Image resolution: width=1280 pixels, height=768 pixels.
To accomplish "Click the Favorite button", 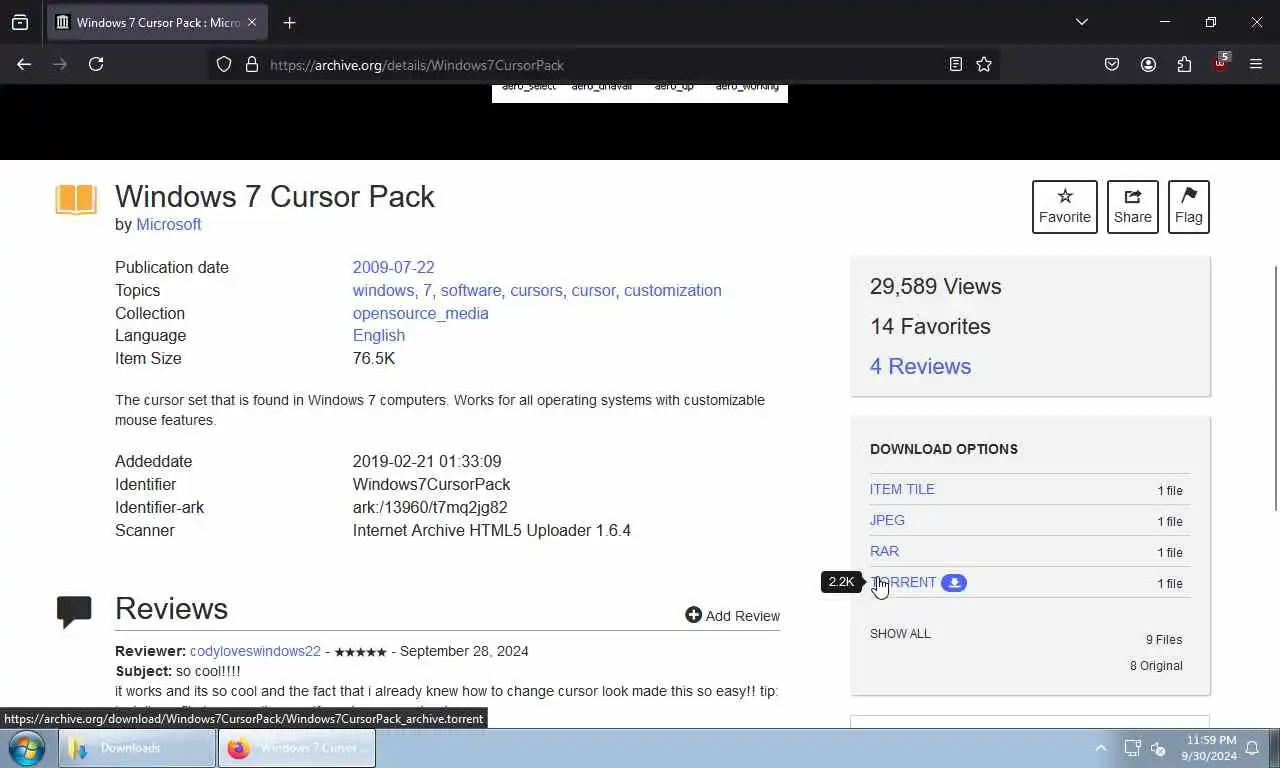I will point(1065,207).
